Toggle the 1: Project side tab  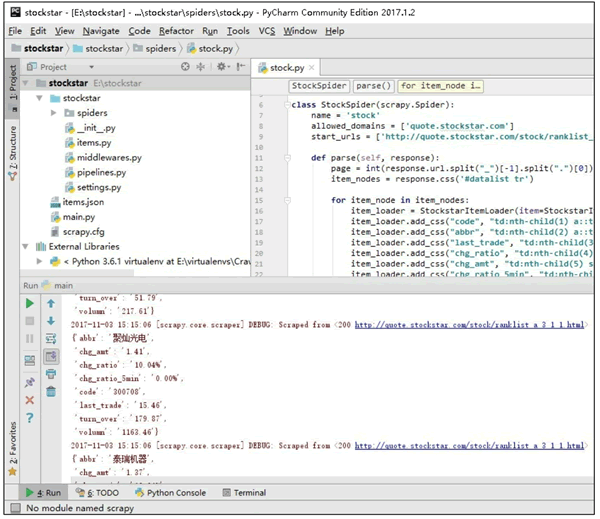tap(13, 88)
